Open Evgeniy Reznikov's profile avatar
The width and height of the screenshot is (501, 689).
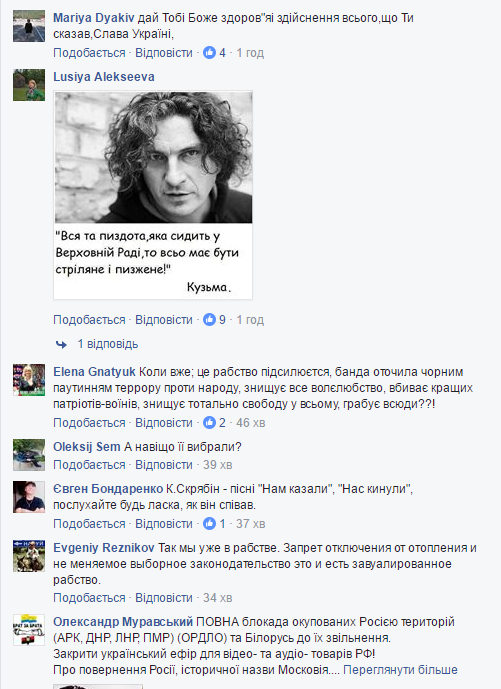coord(29,556)
